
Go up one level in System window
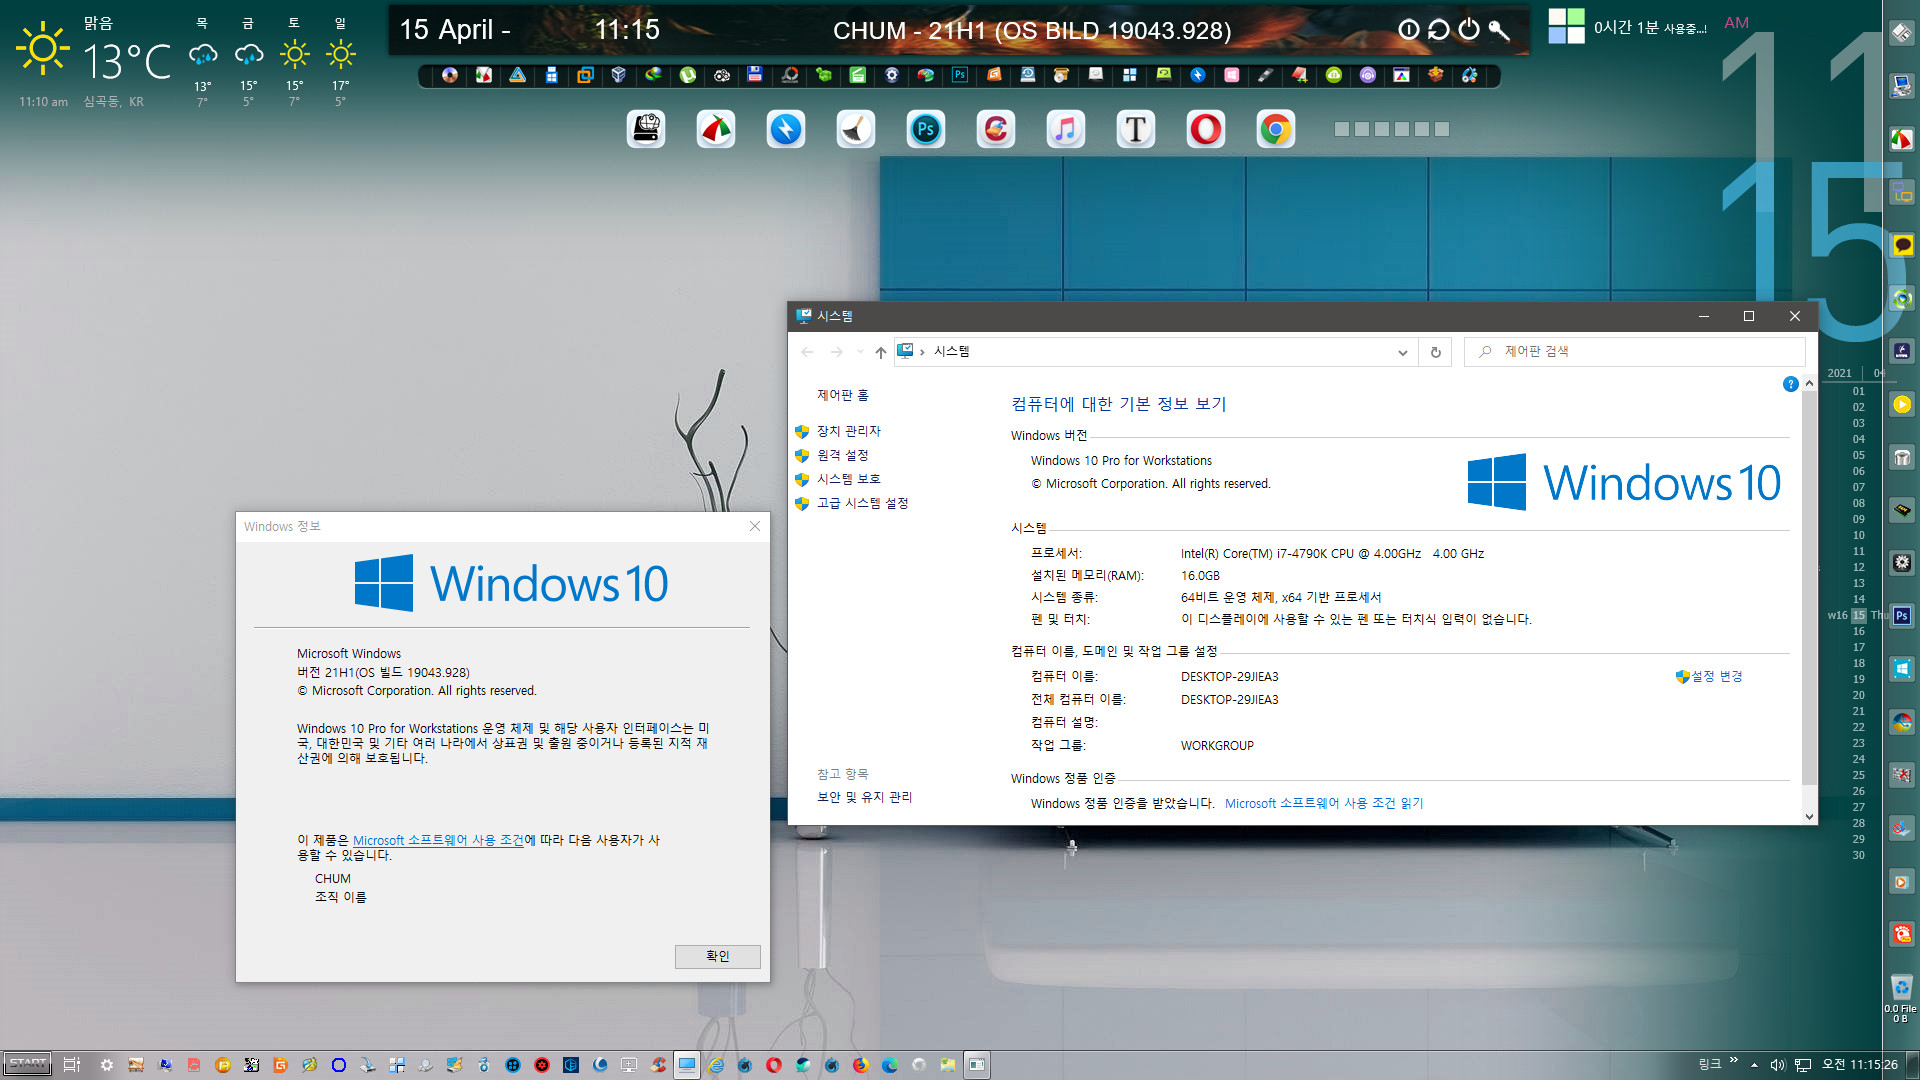tap(880, 352)
